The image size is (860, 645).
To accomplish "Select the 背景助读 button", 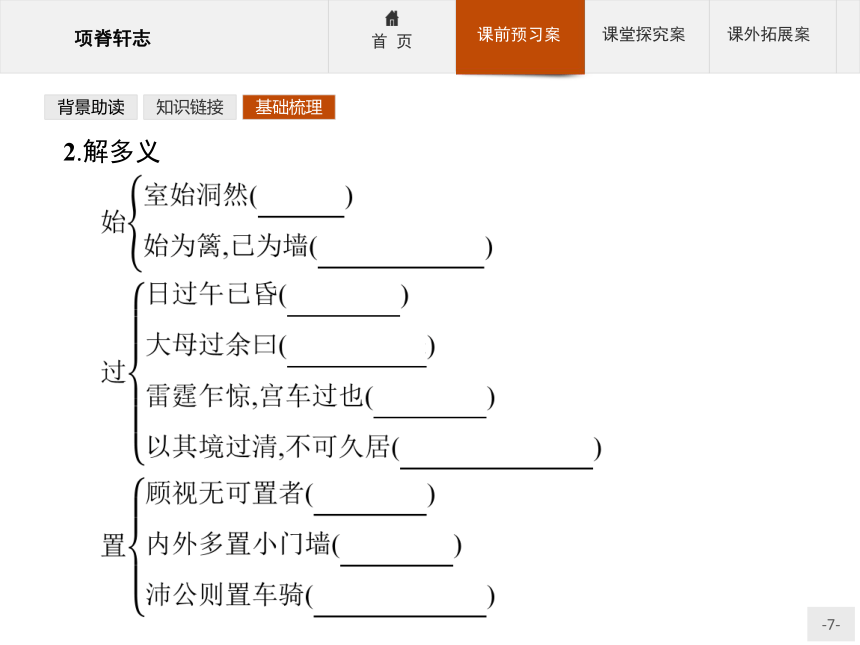I will pyautogui.click(x=91, y=107).
